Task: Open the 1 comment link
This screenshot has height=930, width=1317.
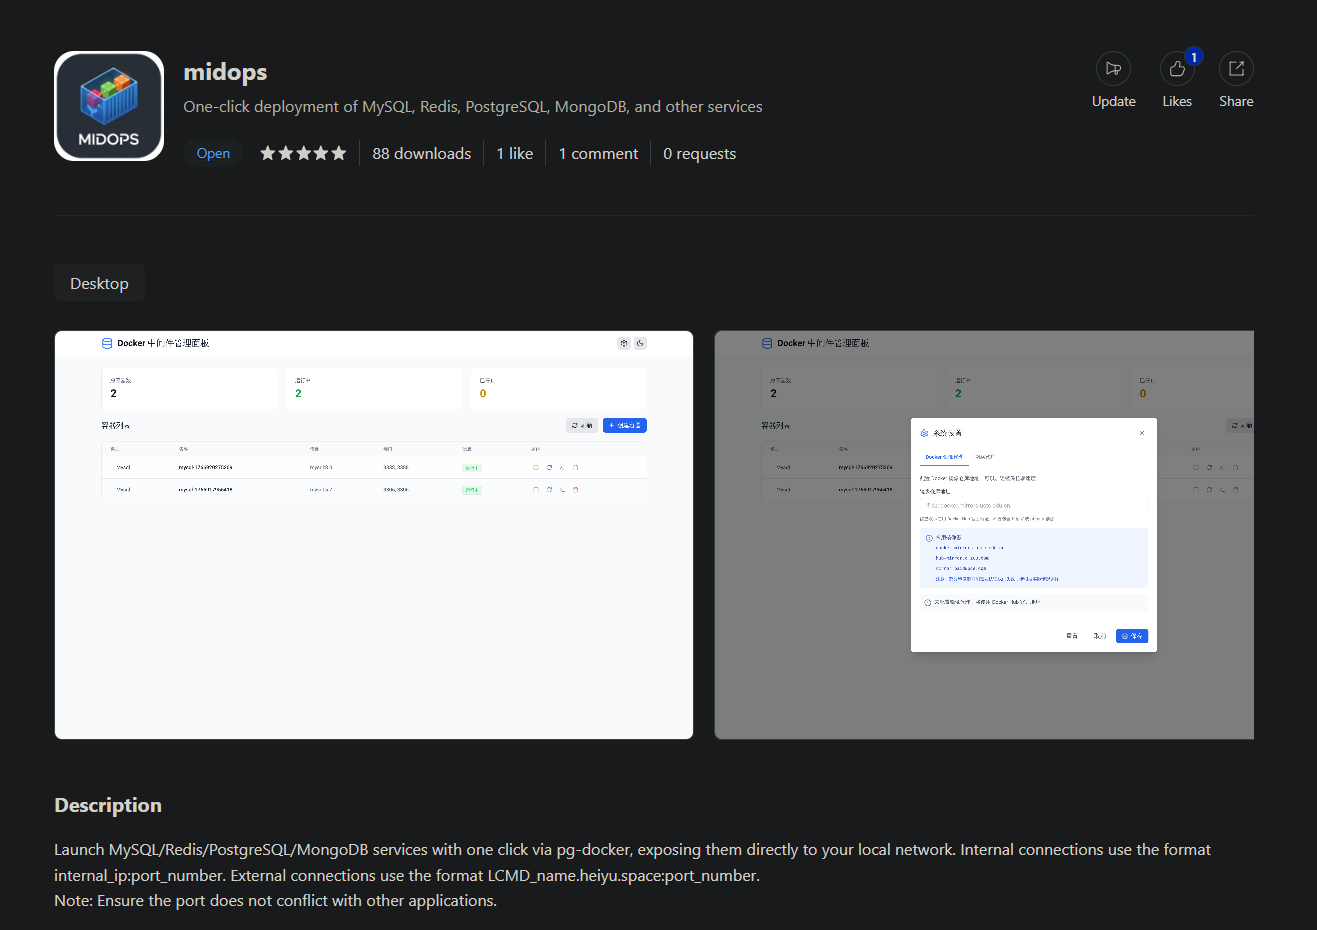Action: [598, 153]
